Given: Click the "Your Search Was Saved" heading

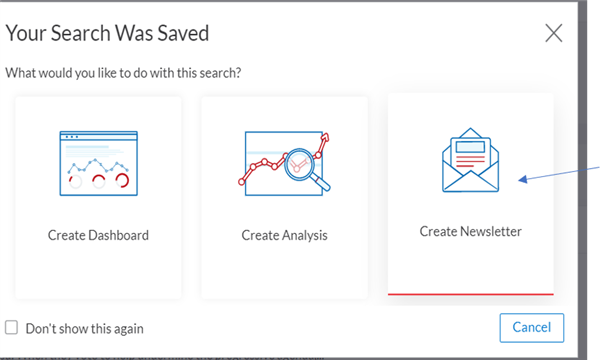Looking at the screenshot, I should tap(107, 33).
